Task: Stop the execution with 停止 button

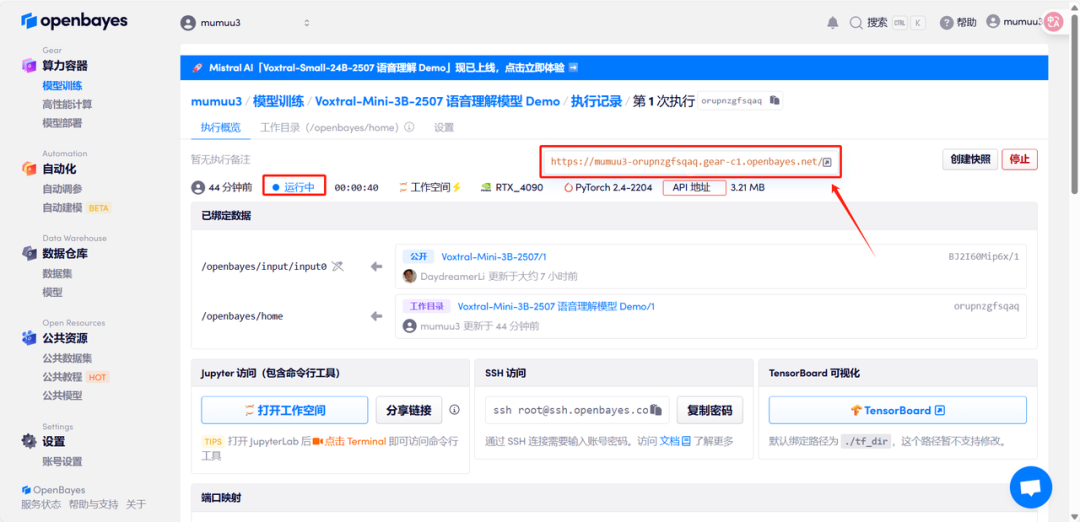Action: (x=1019, y=159)
